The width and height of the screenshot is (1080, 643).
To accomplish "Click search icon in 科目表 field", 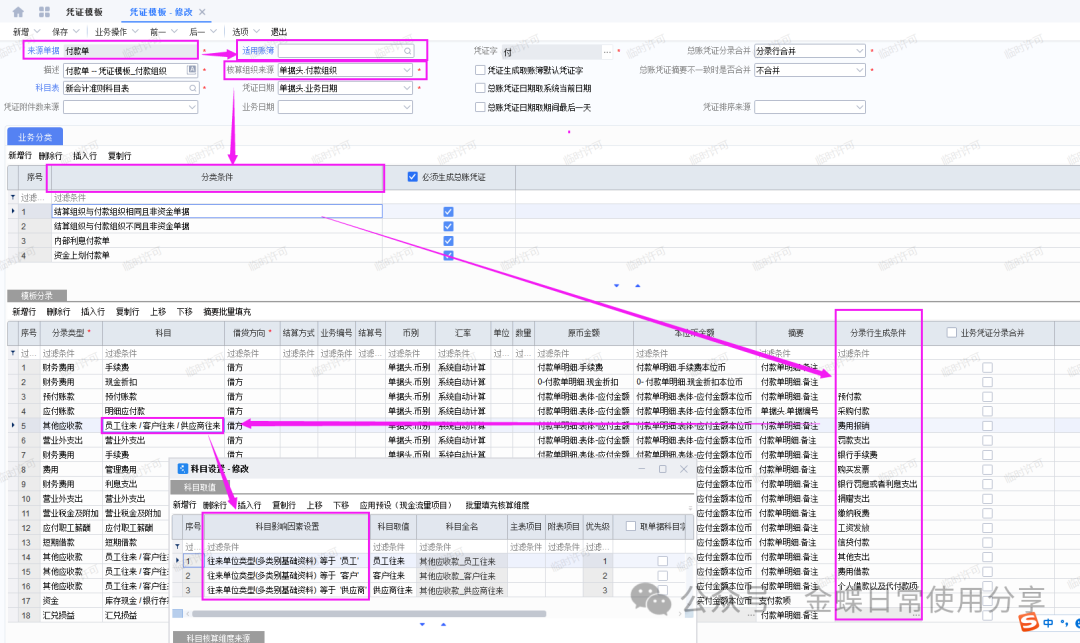I will (x=192, y=88).
